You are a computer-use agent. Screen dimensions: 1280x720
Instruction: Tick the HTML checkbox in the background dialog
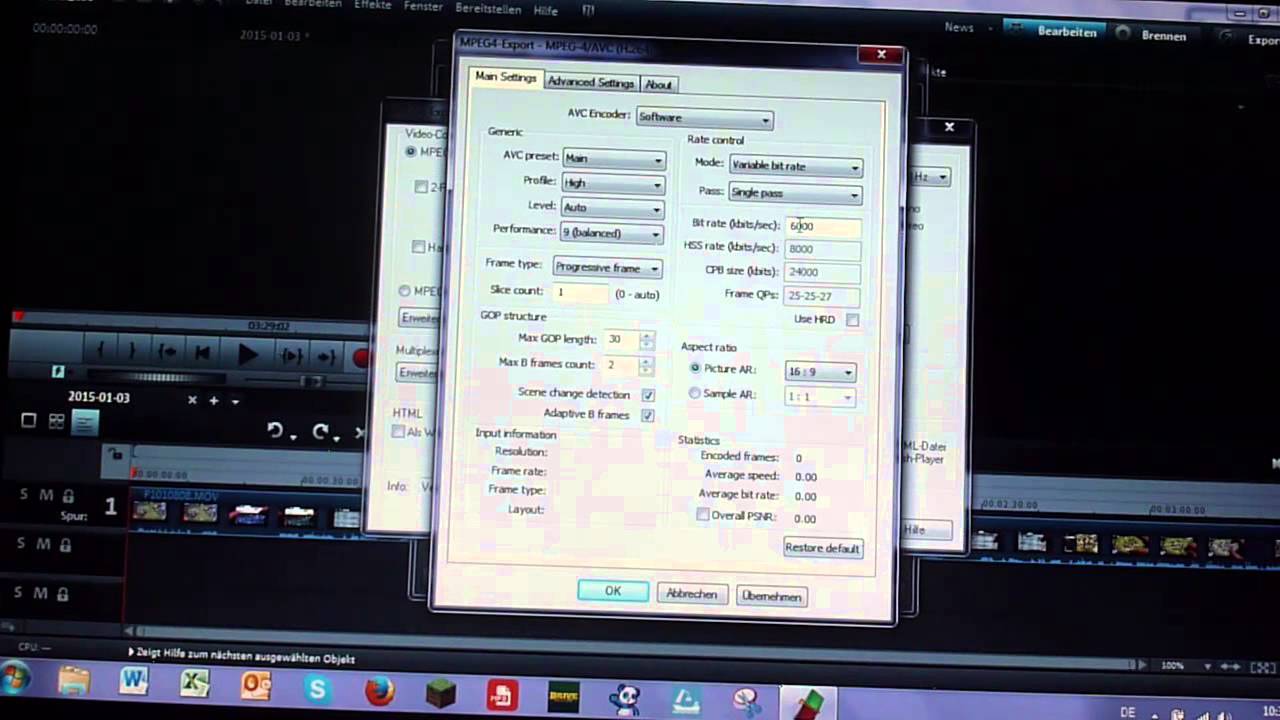click(x=398, y=432)
